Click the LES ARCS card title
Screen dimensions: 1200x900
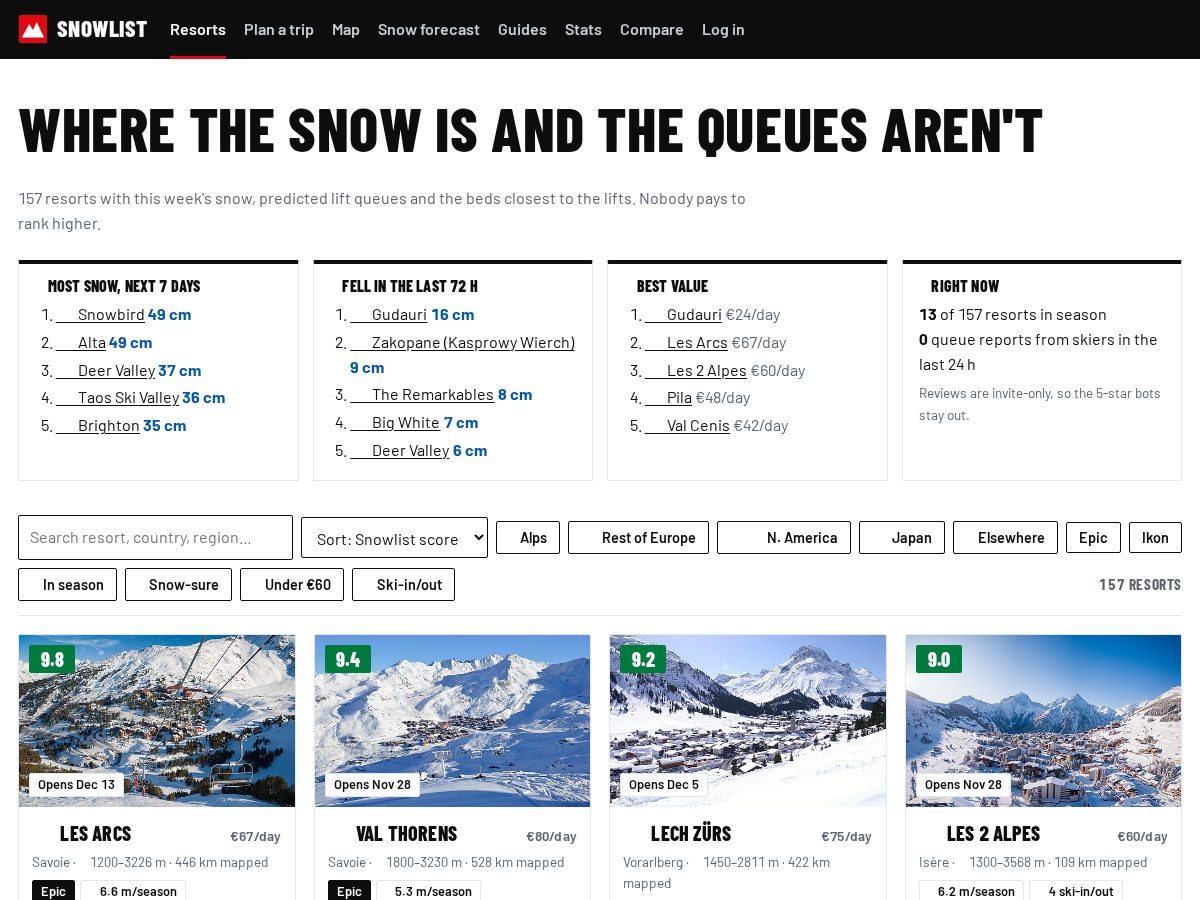click(95, 834)
